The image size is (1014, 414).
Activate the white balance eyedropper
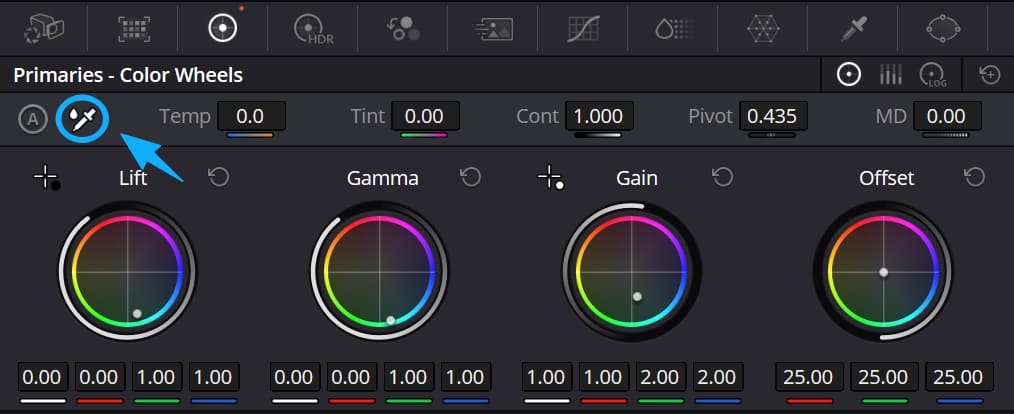(x=82, y=120)
